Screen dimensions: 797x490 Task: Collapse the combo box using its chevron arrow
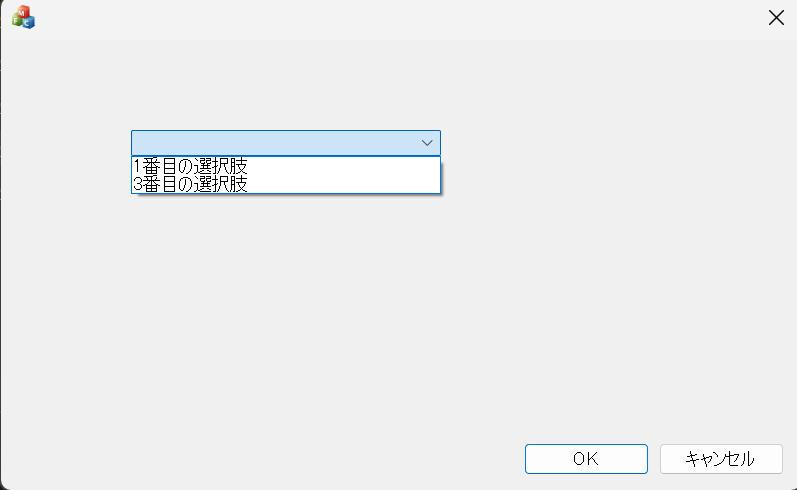427,143
